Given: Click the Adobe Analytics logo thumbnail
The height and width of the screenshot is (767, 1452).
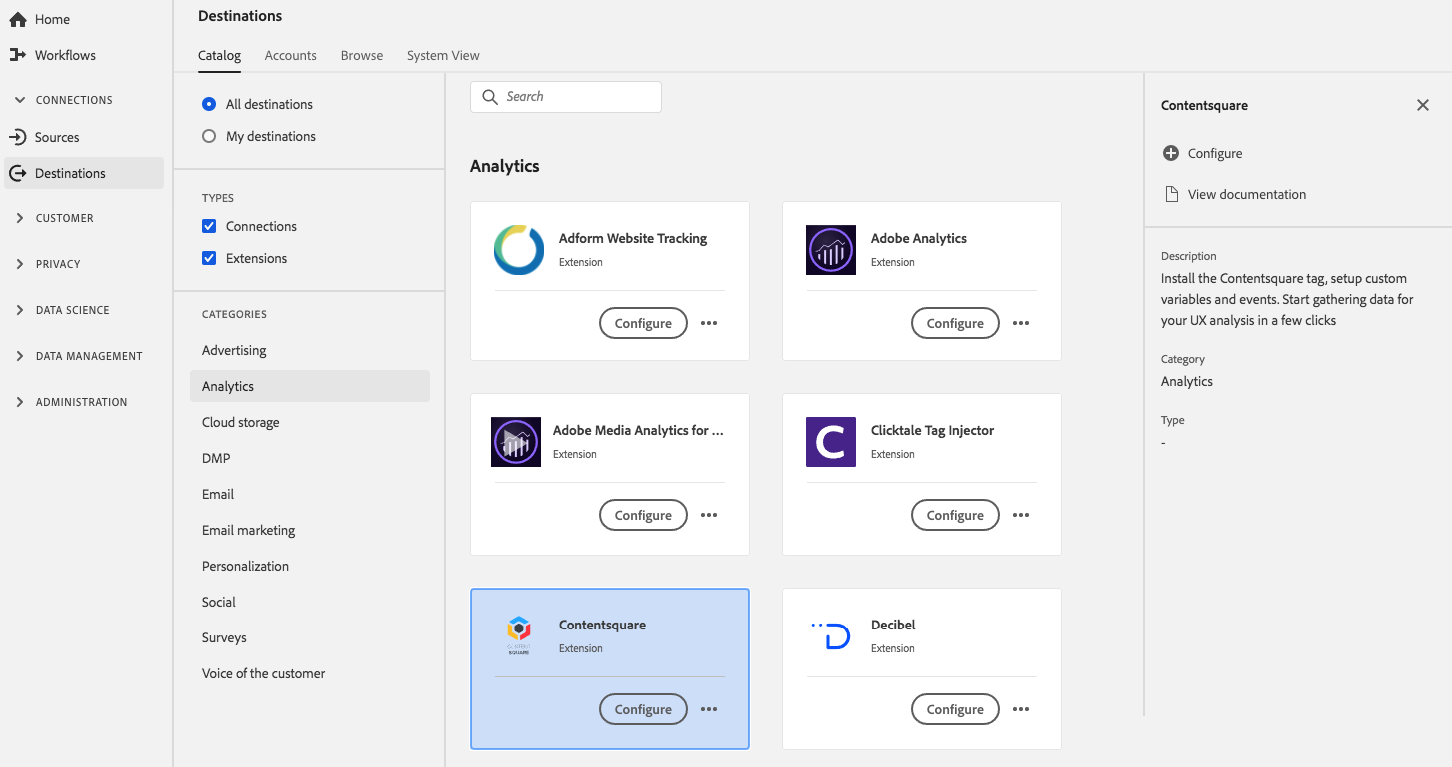Looking at the screenshot, I should (x=830, y=250).
